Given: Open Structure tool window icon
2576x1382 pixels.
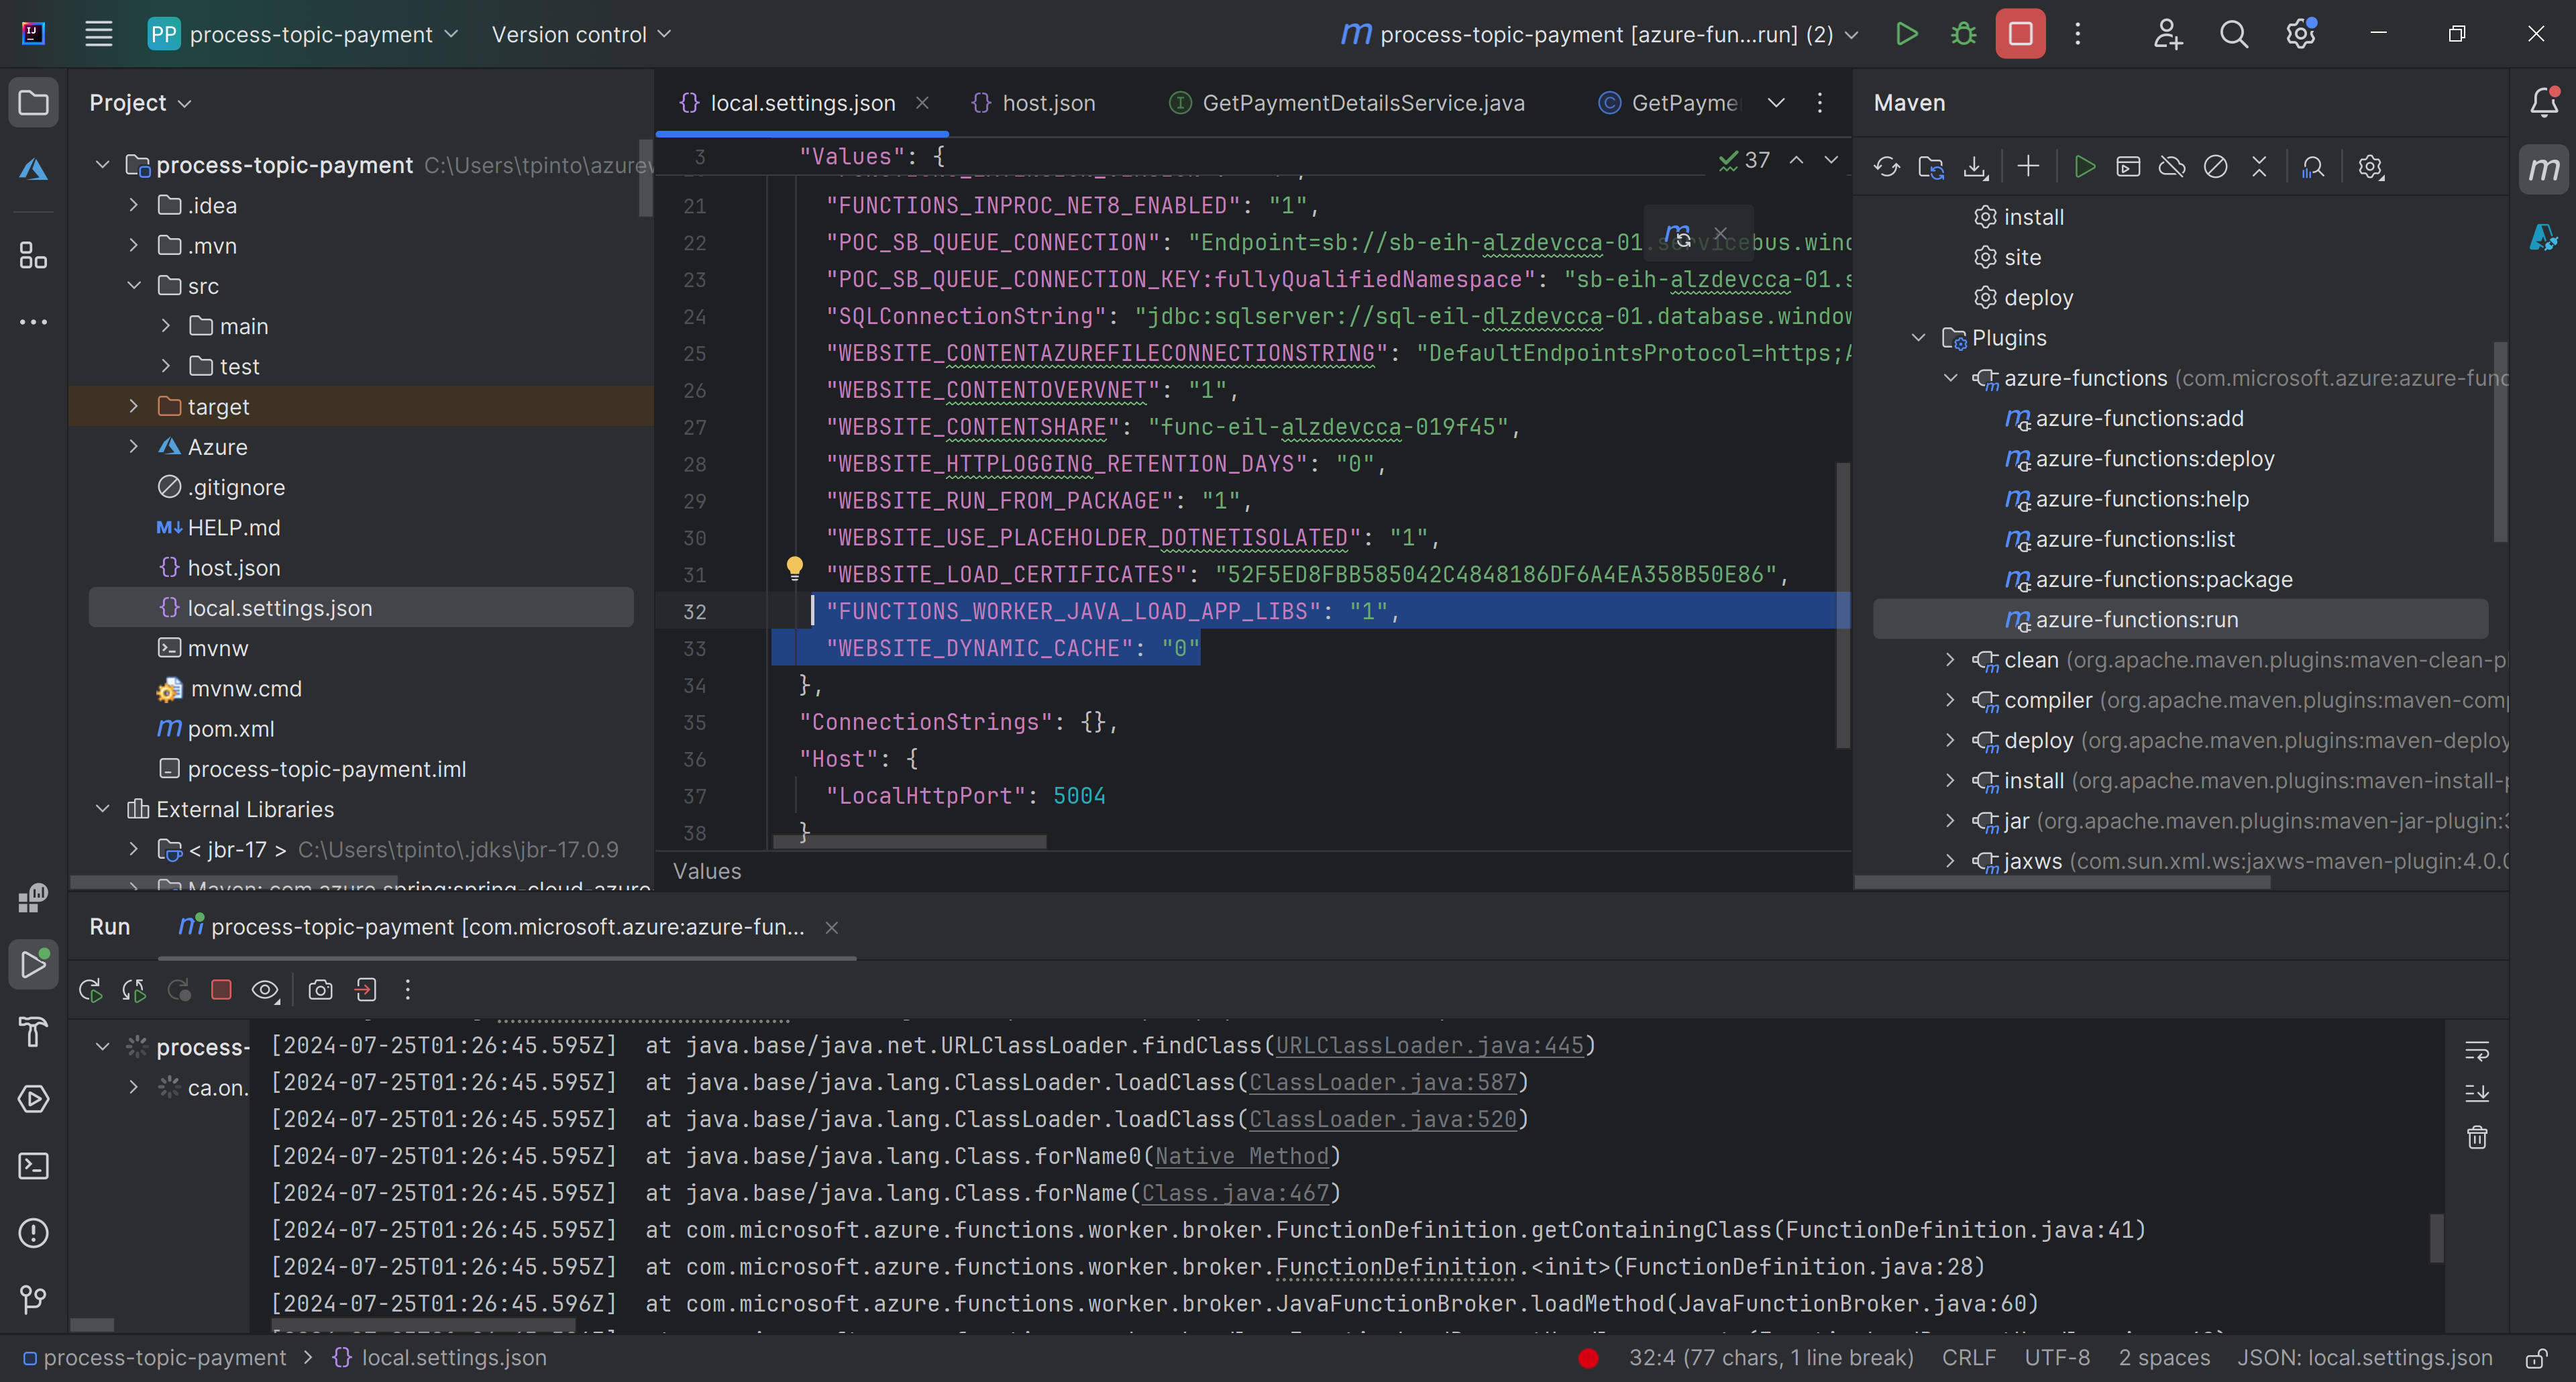Looking at the screenshot, I should [33, 255].
